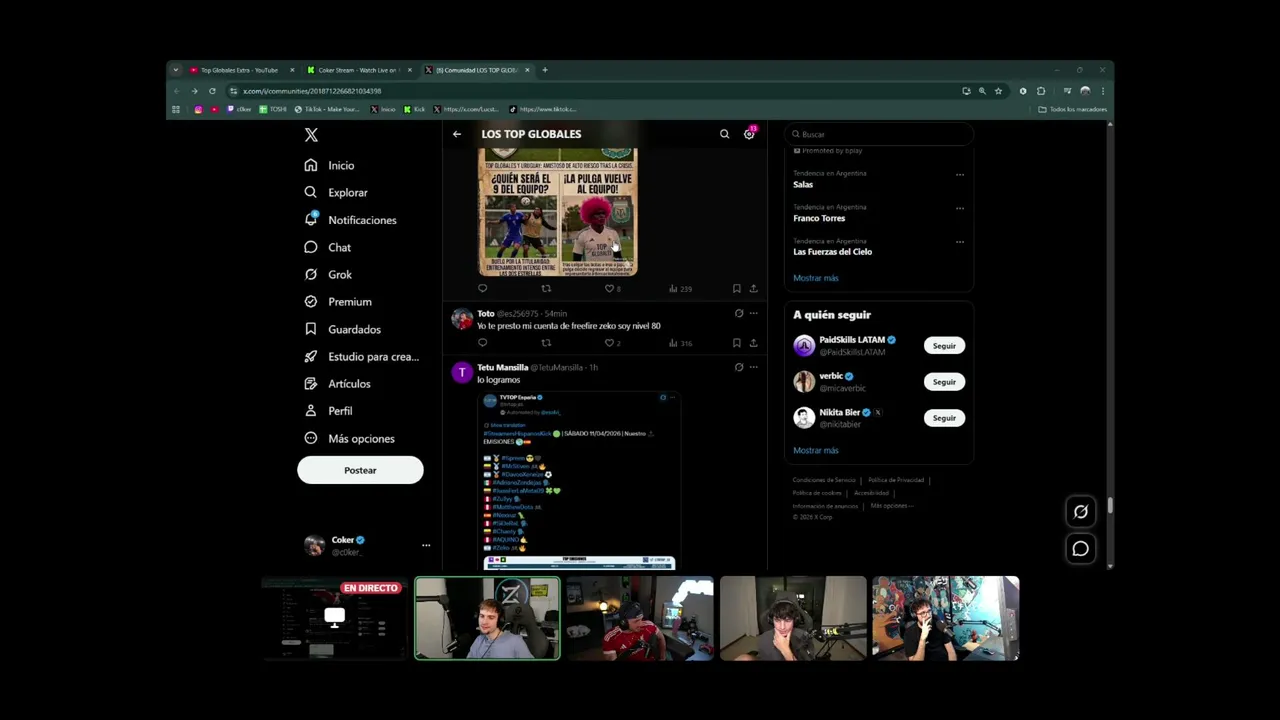Follow PaidSkills LATAM
Image resolution: width=1280 pixels, height=720 pixels.
click(944, 346)
